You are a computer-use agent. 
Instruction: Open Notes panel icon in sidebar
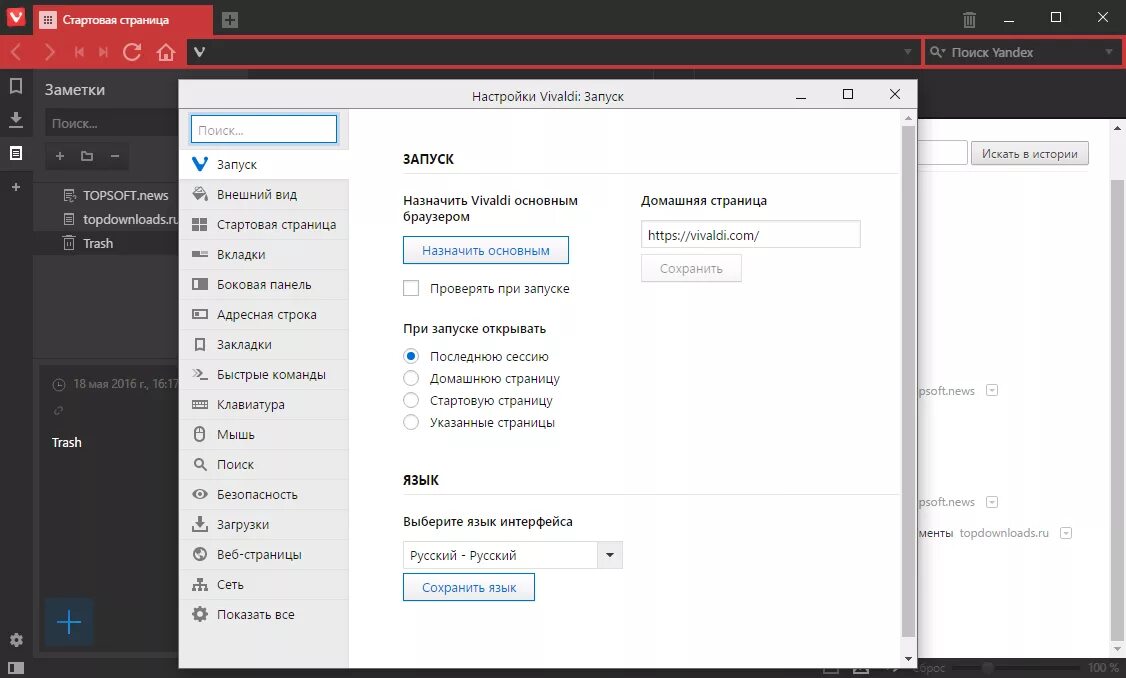pyautogui.click(x=16, y=153)
